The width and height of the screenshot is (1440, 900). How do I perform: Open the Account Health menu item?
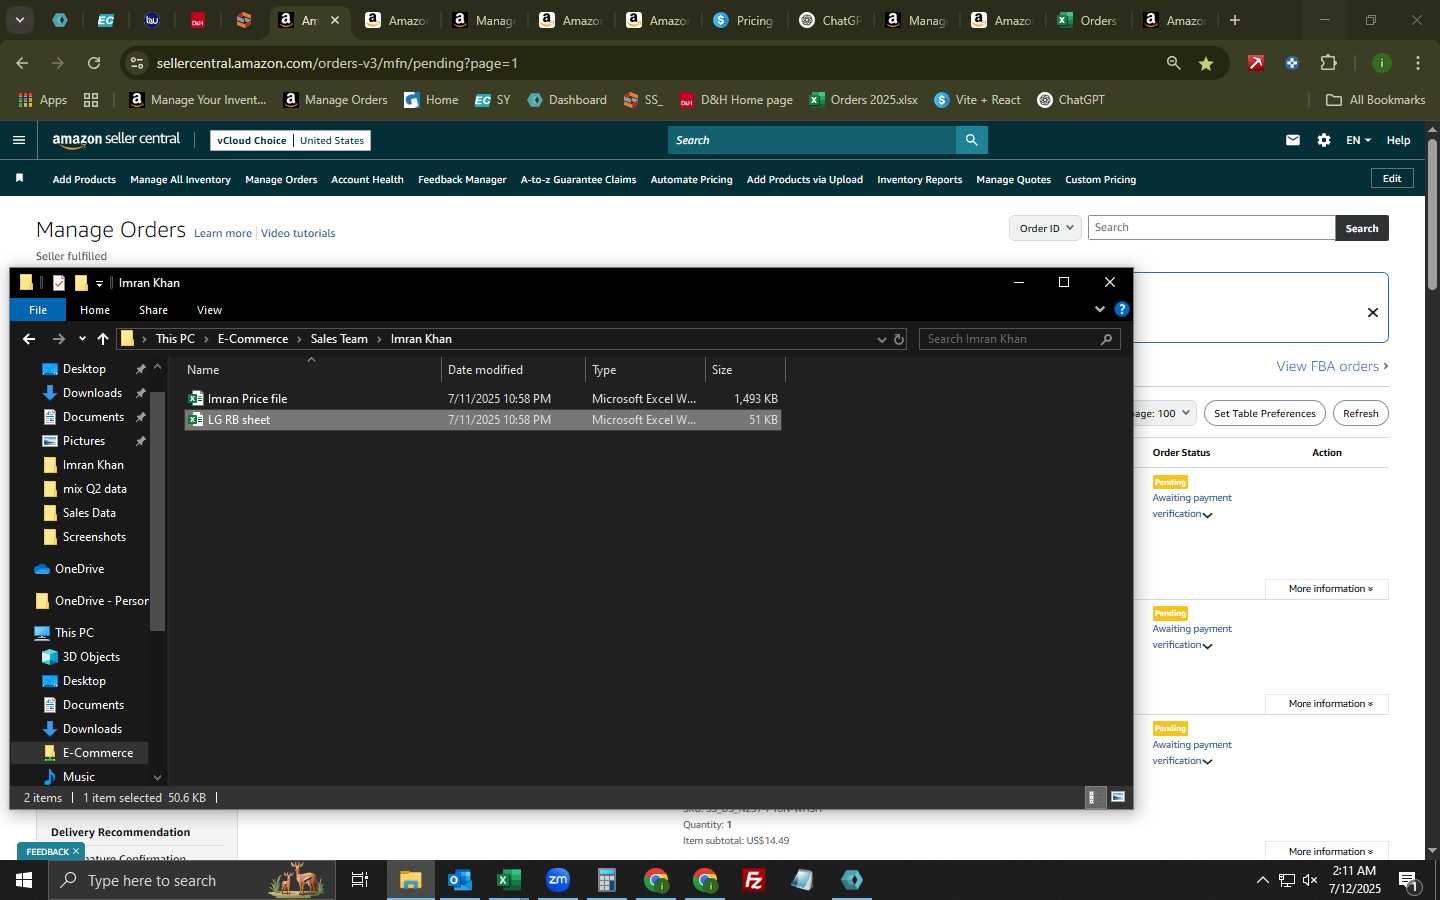point(367,180)
